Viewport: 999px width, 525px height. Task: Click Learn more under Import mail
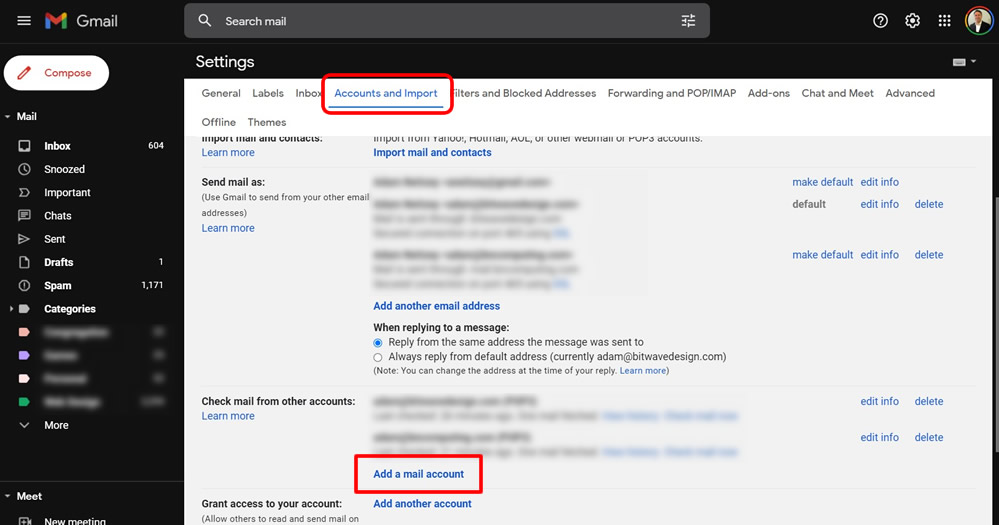228,153
